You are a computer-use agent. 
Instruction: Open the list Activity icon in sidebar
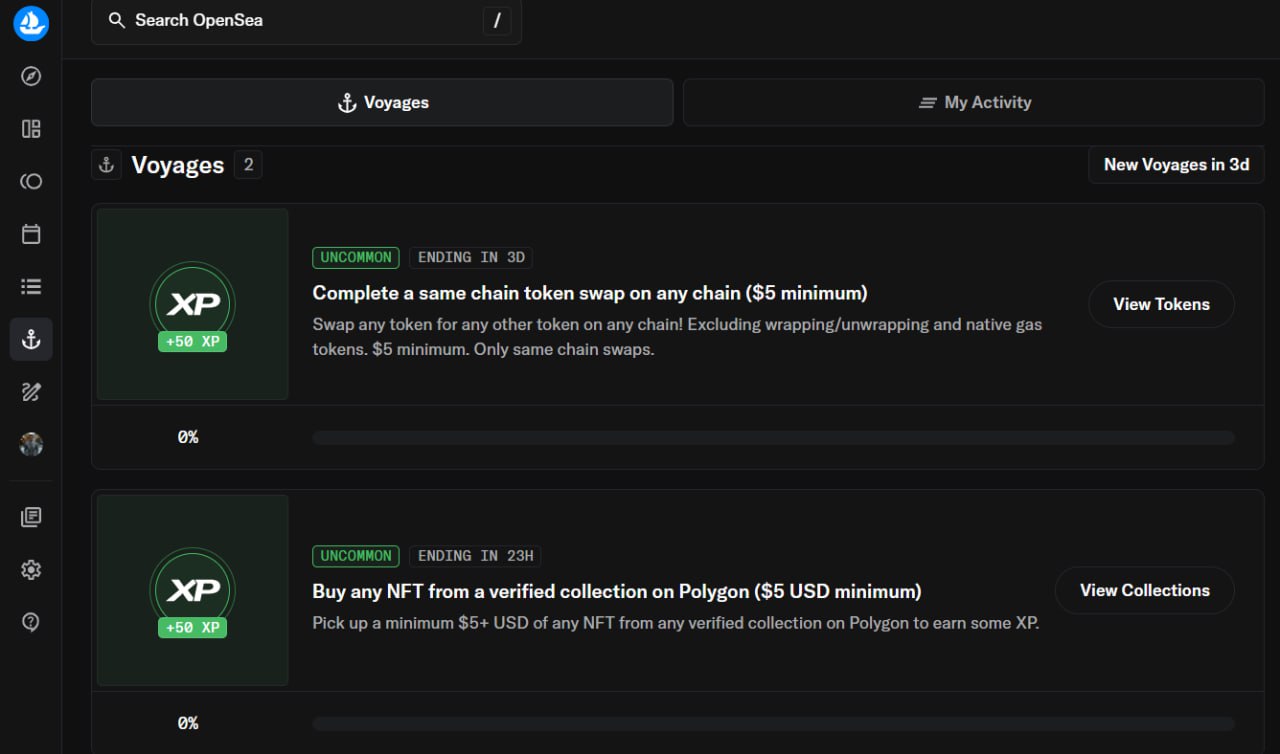point(31,287)
